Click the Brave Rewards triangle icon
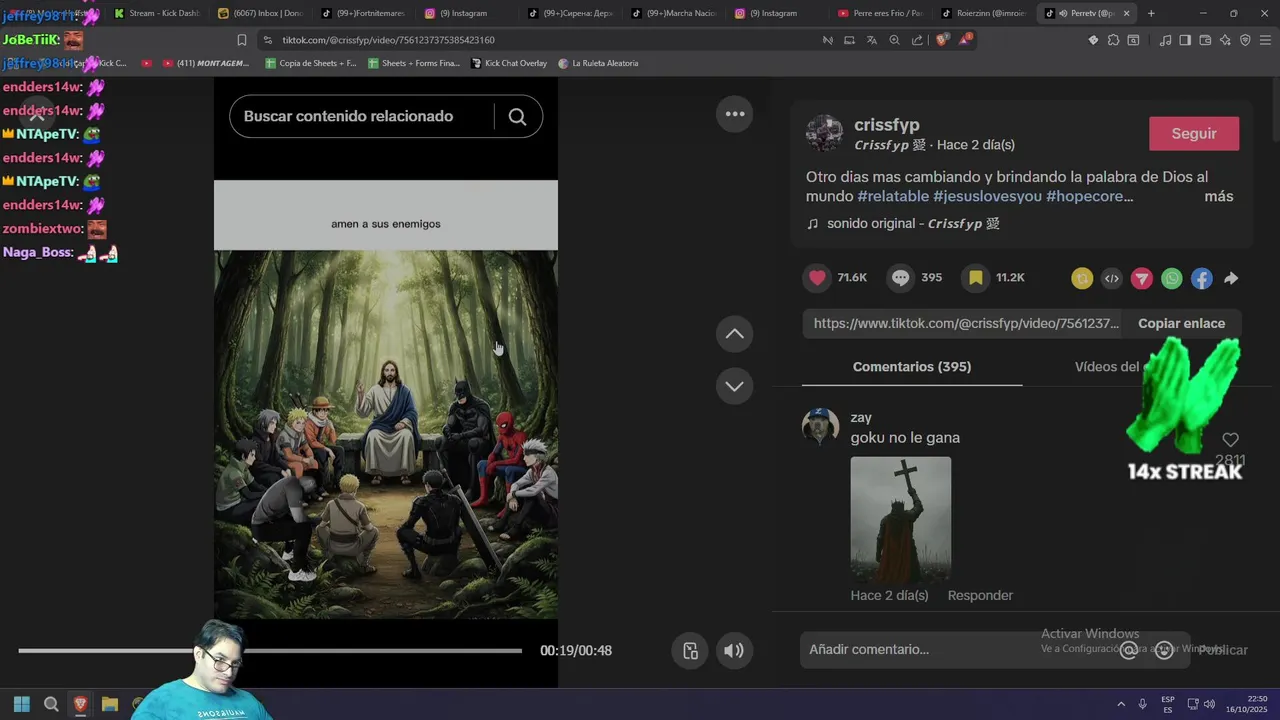1280x720 pixels. pos(964,40)
